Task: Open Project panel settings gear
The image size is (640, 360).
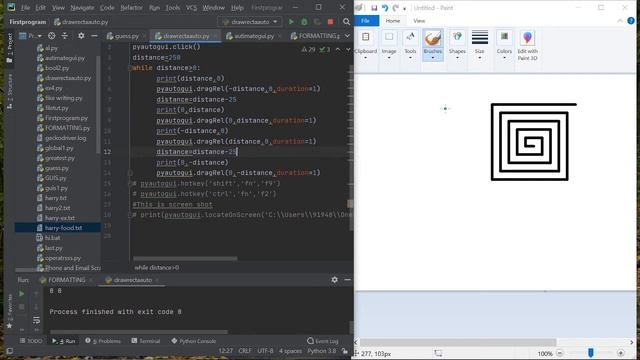Action: point(81,36)
